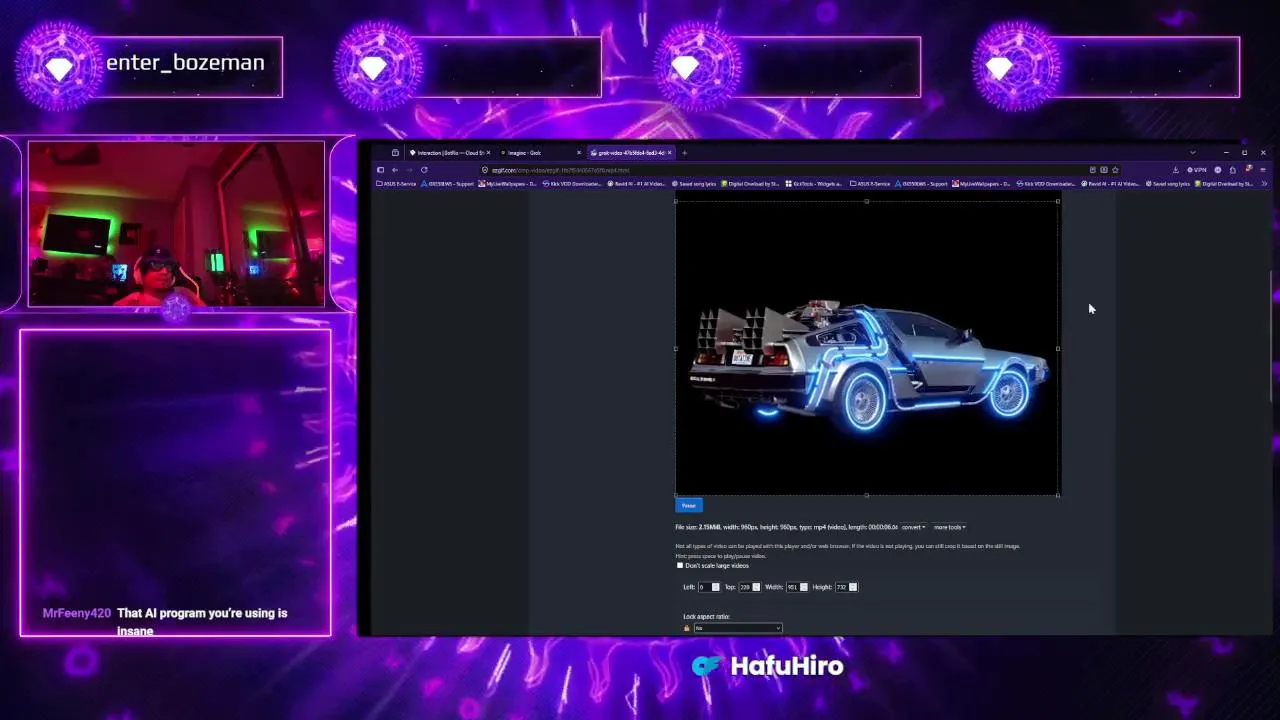1280x720 pixels.
Task: Click the HafuHiro logo at bottom
Action: tap(767, 666)
